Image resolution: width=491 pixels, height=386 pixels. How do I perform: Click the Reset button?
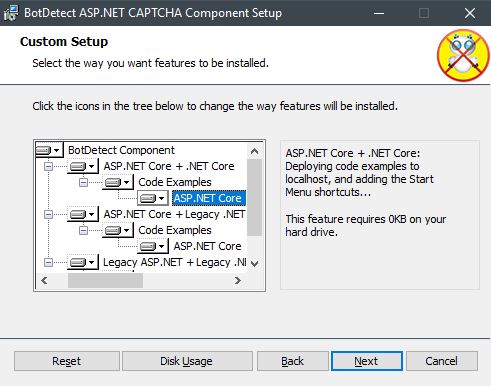(67, 361)
